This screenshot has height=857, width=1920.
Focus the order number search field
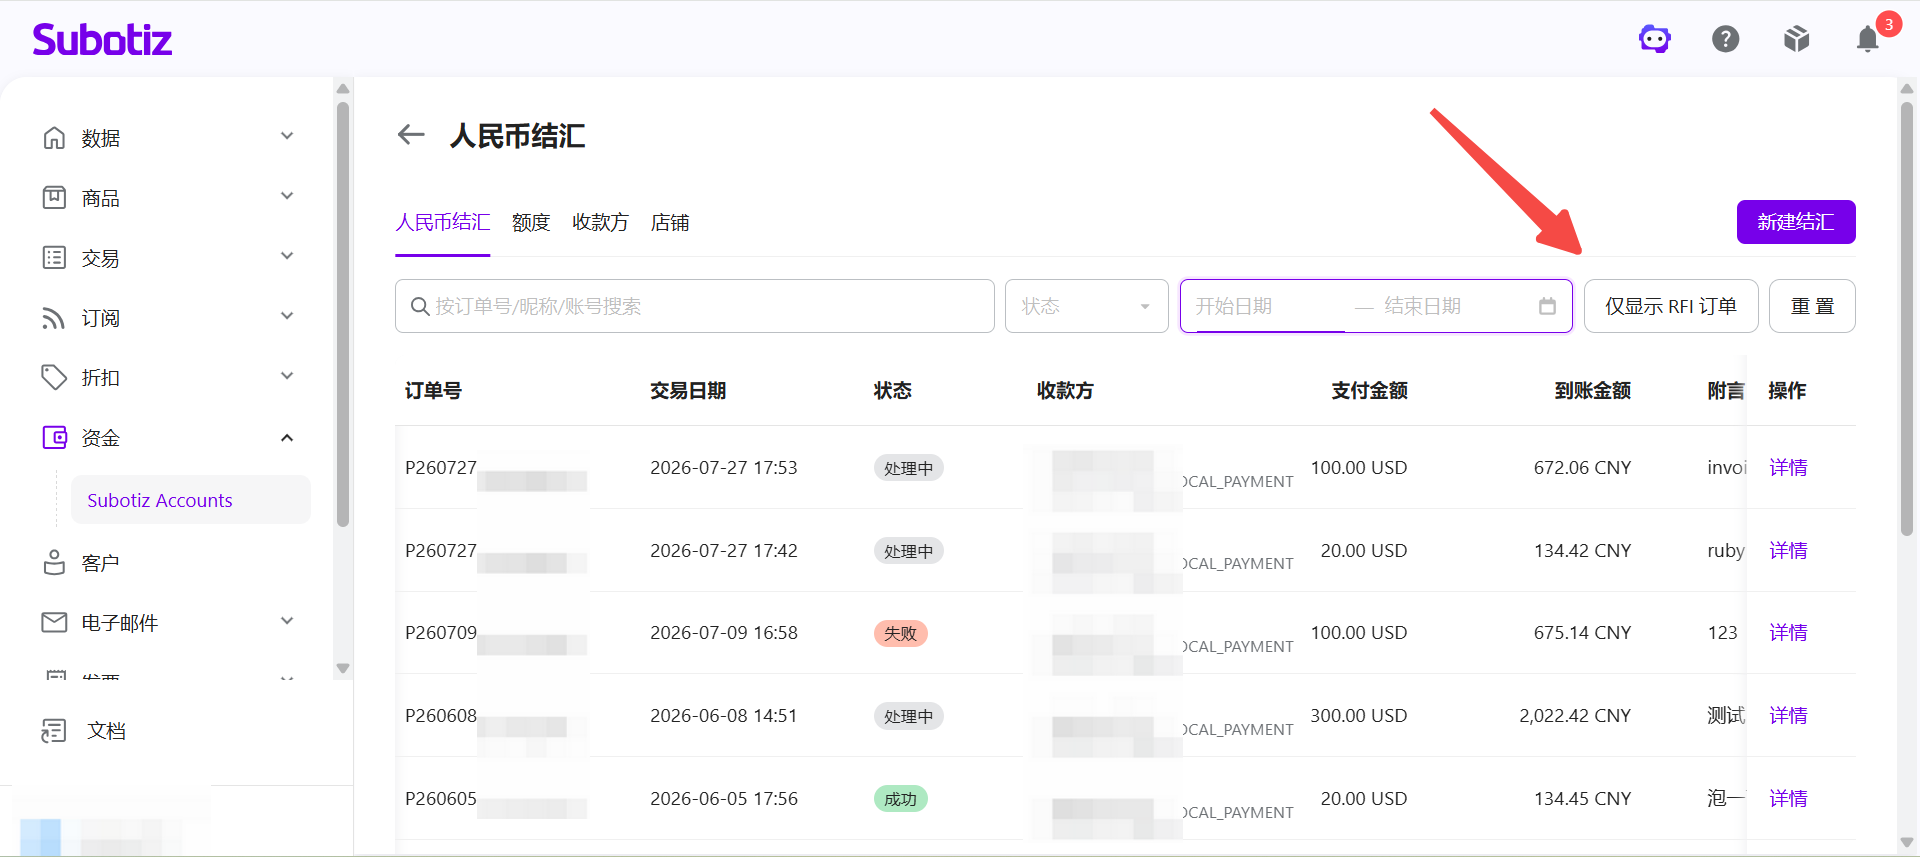[695, 306]
